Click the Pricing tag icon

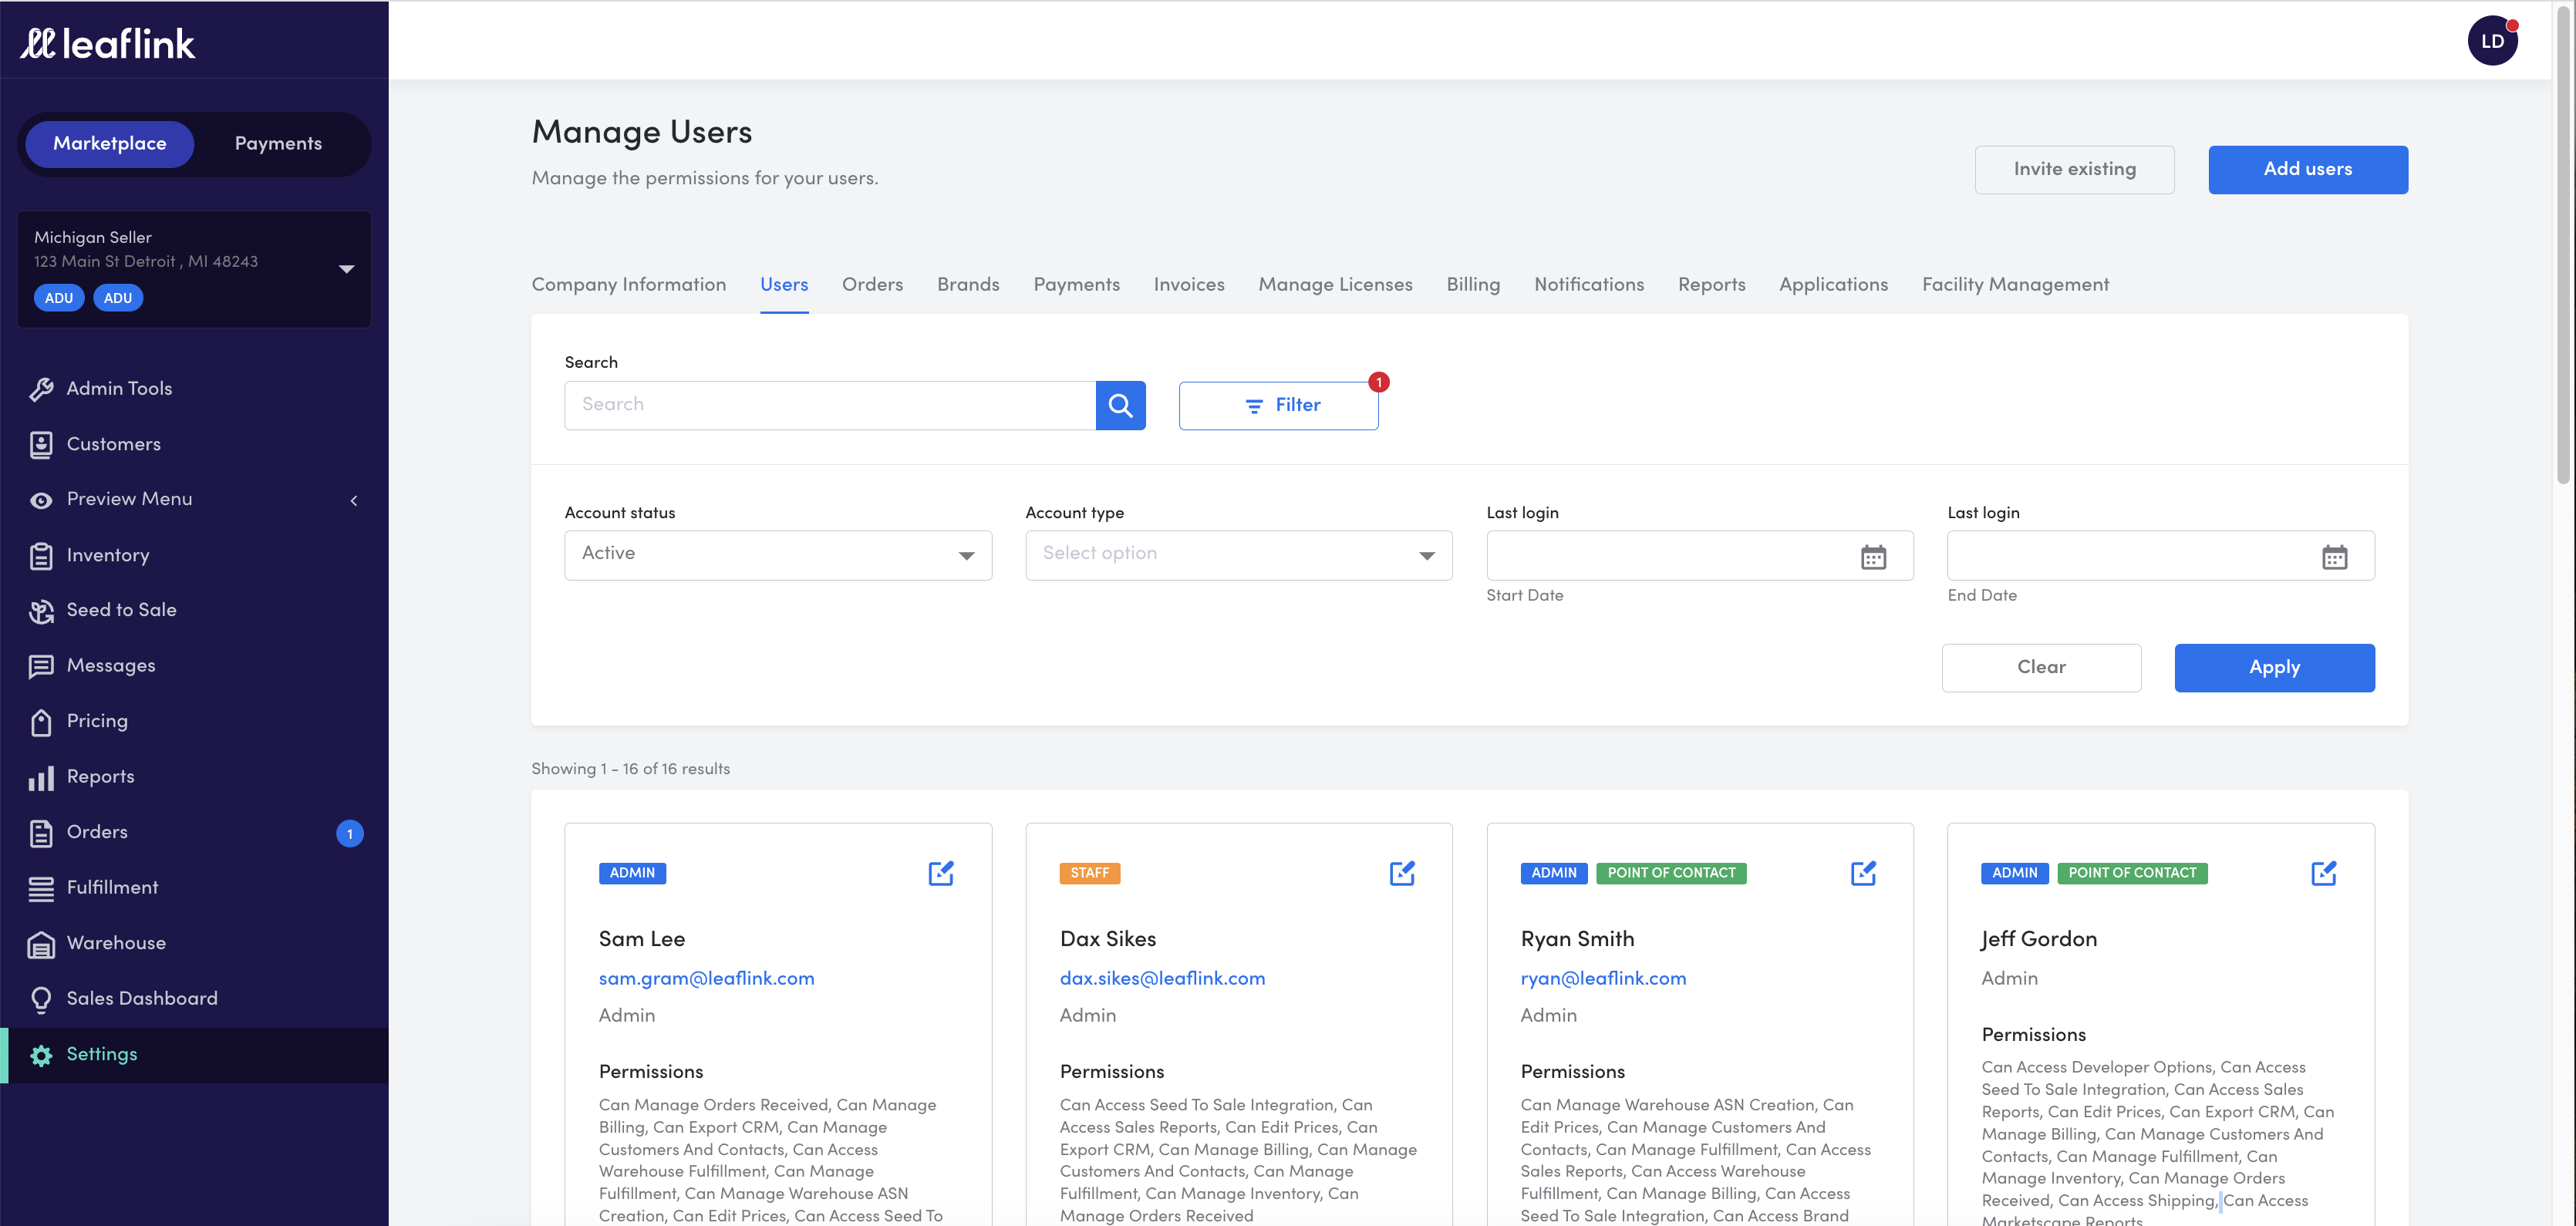pyautogui.click(x=41, y=722)
